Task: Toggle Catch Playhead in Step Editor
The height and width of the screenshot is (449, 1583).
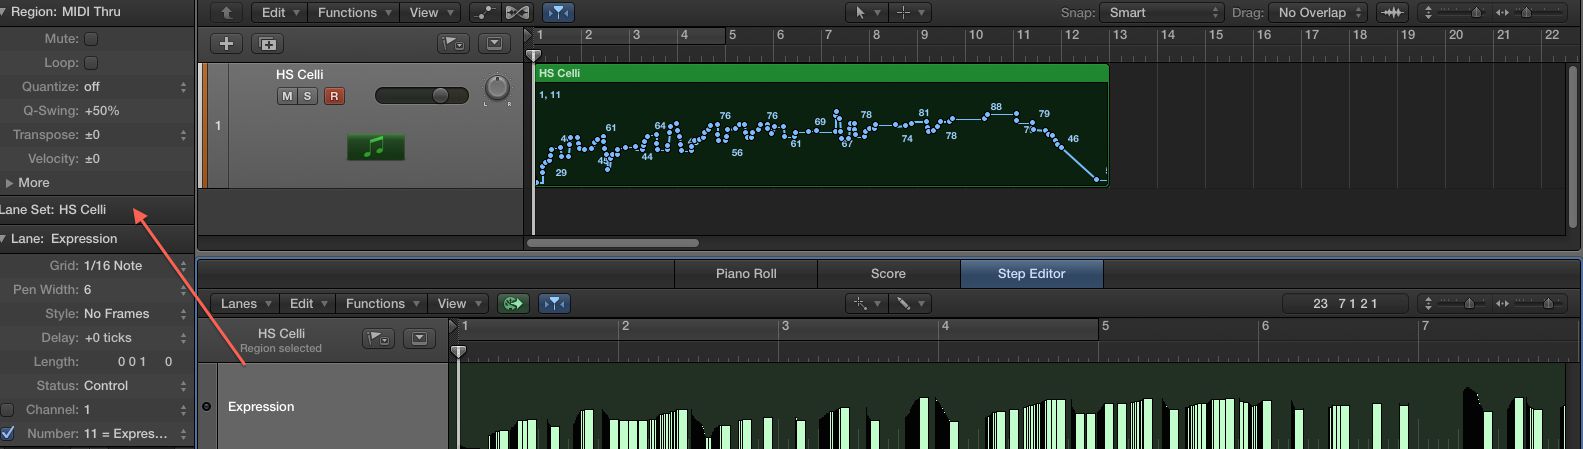Action: click(x=555, y=304)
